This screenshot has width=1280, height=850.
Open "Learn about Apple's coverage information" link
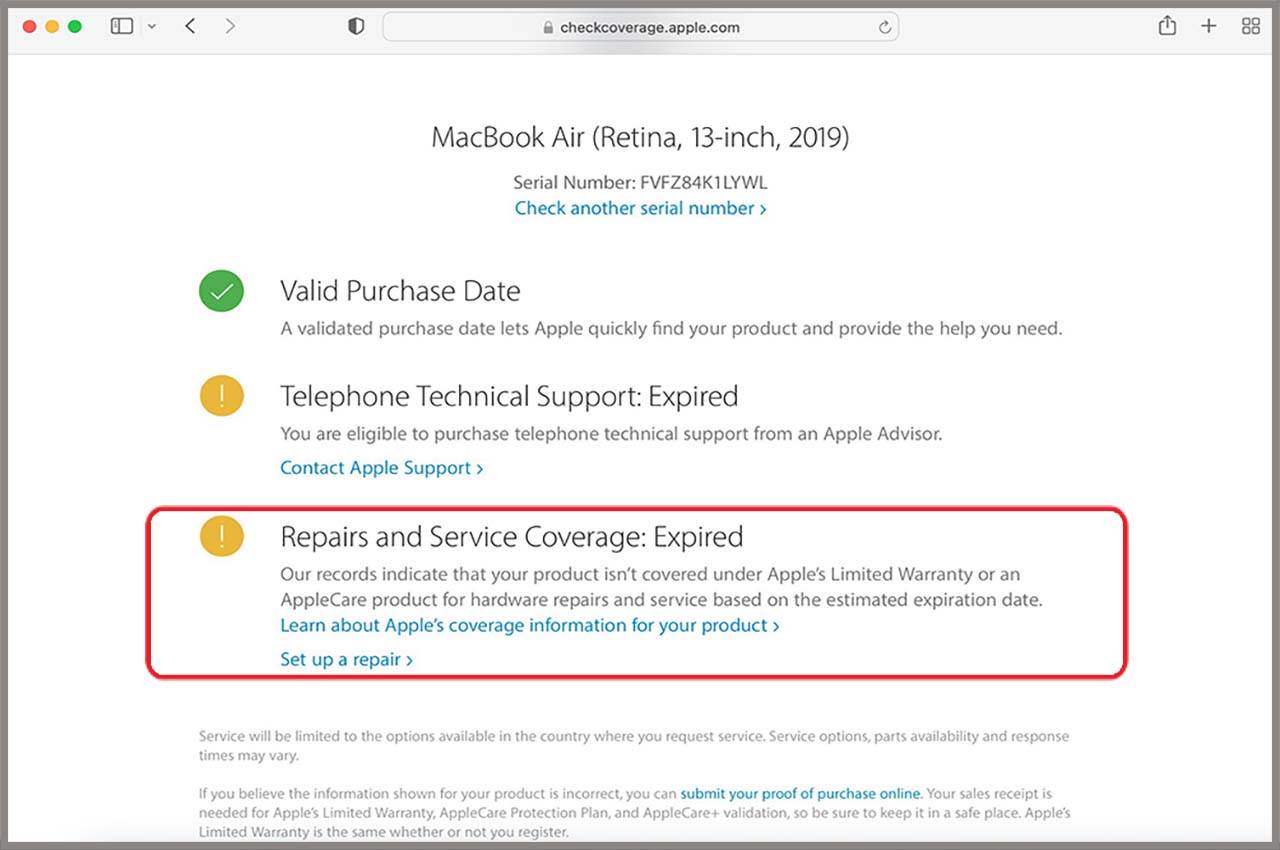529,625
